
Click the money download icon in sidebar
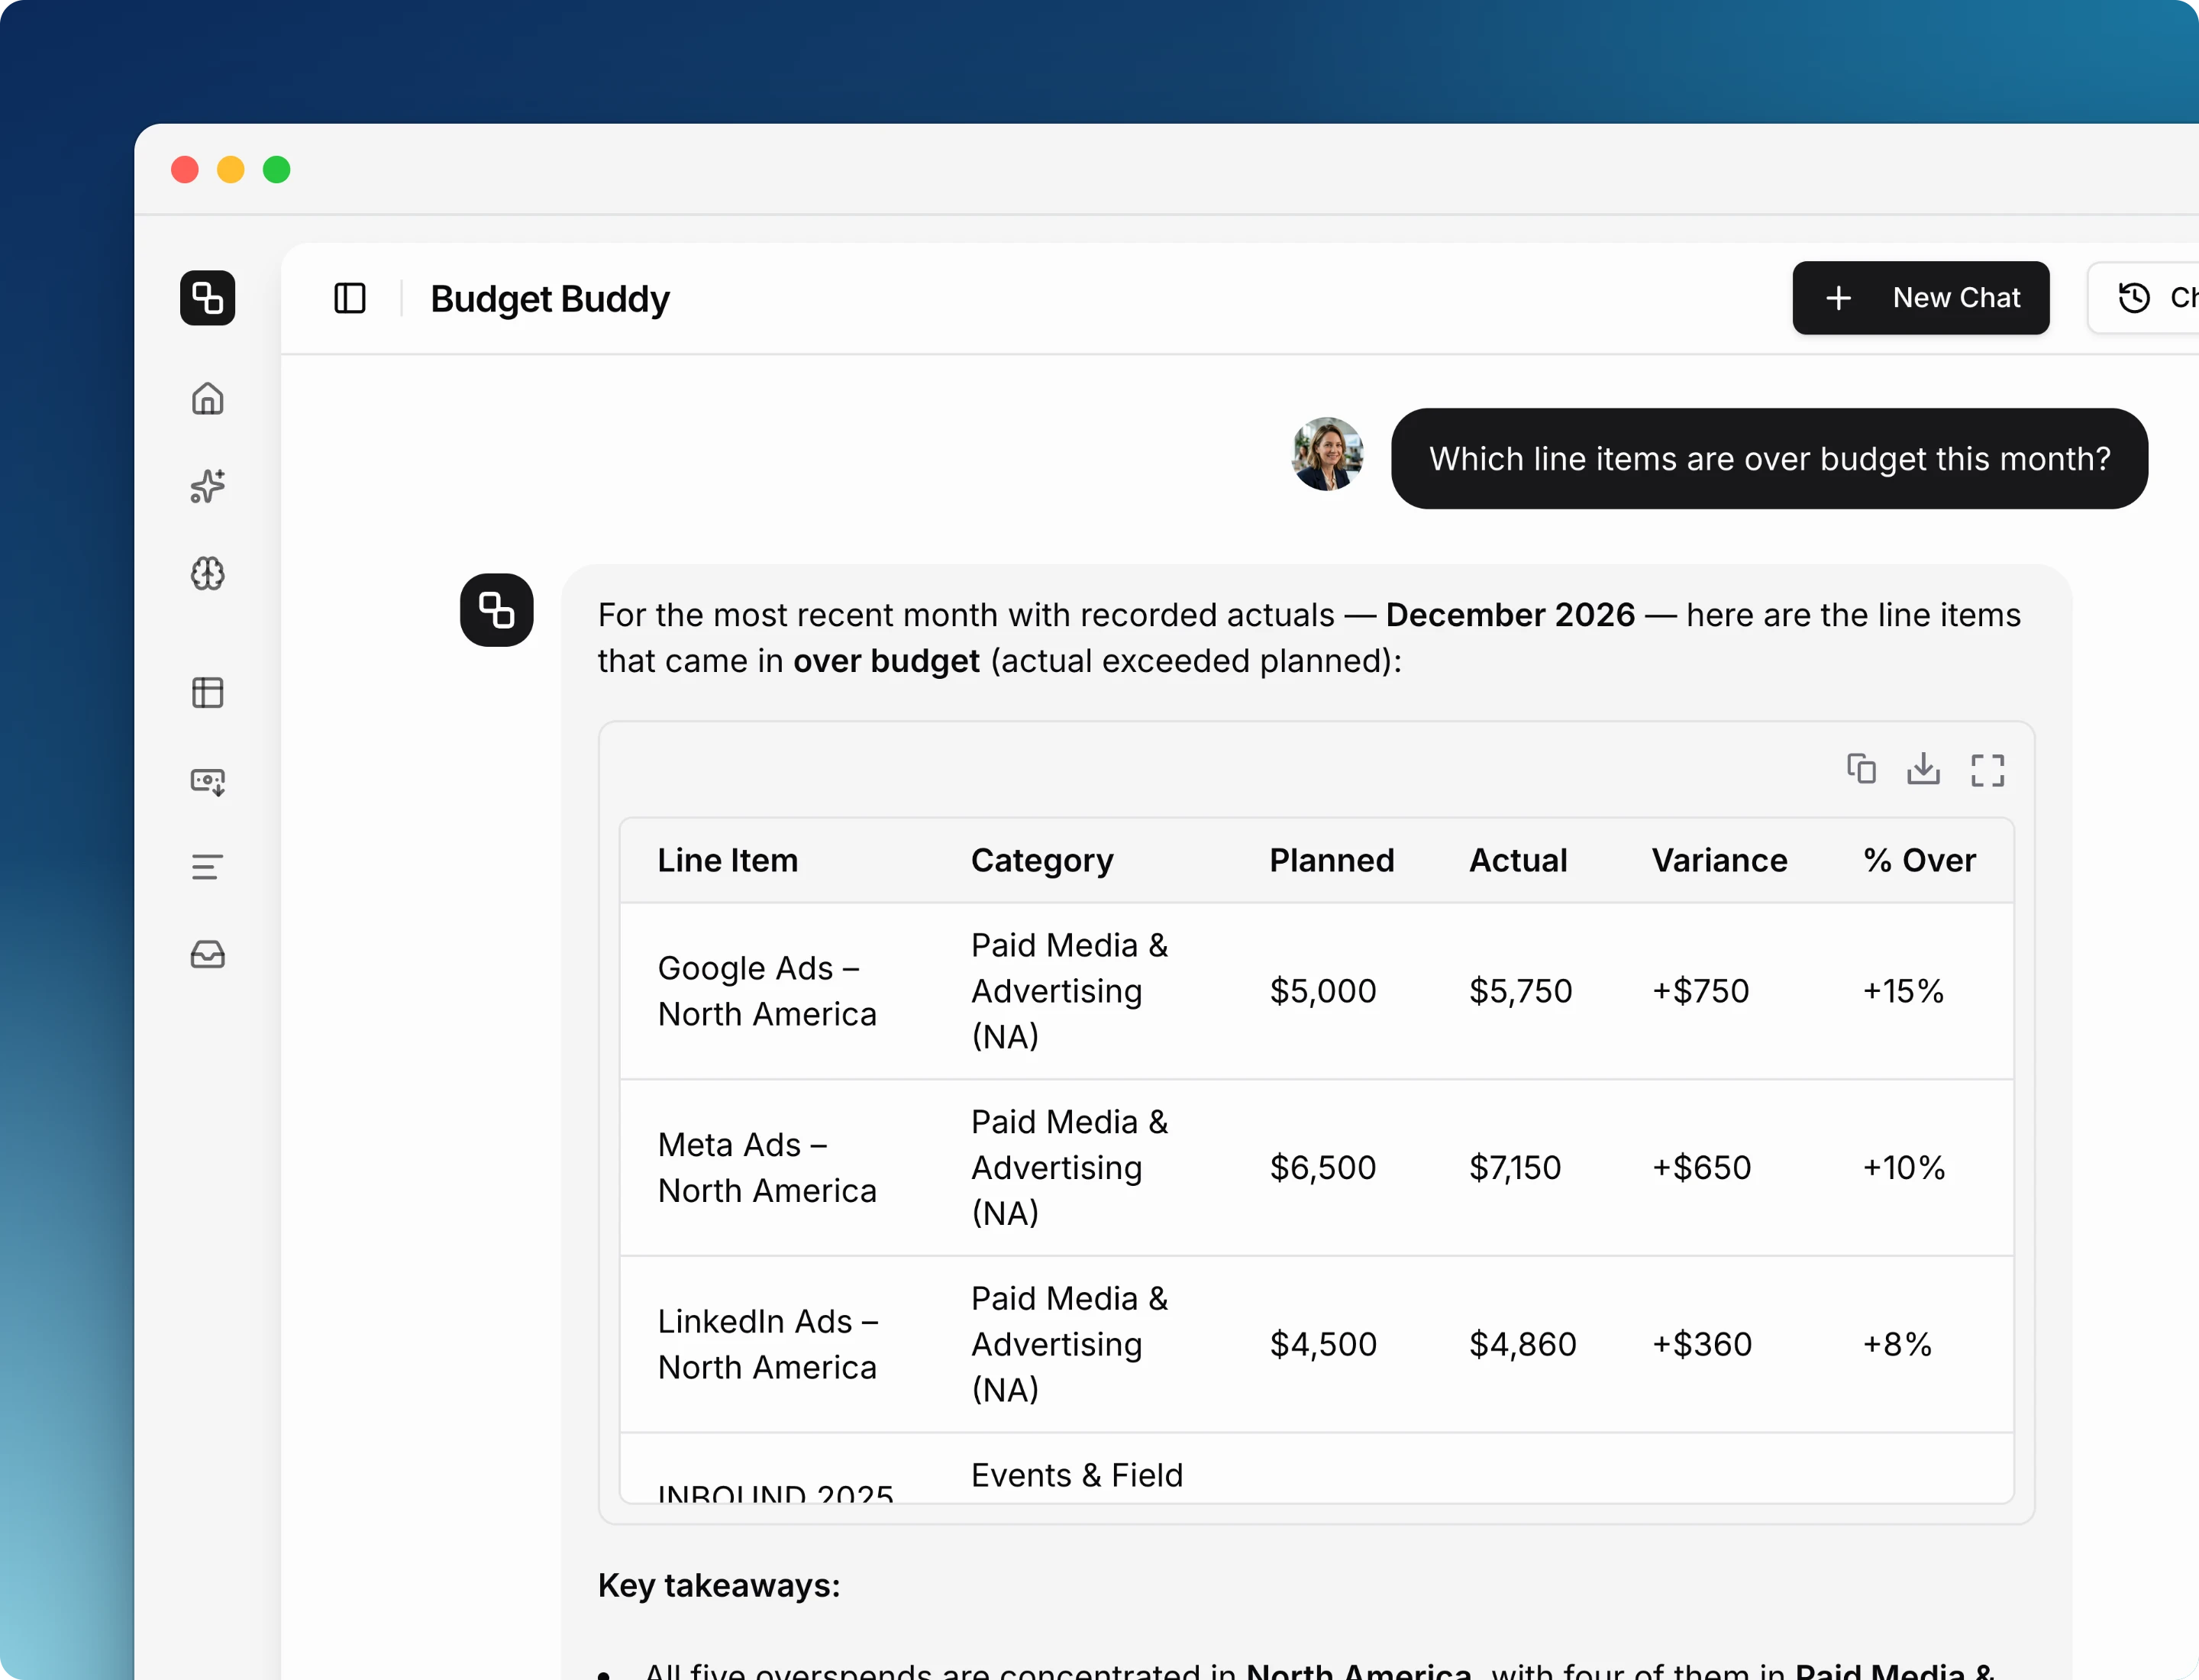coord(207,781)
